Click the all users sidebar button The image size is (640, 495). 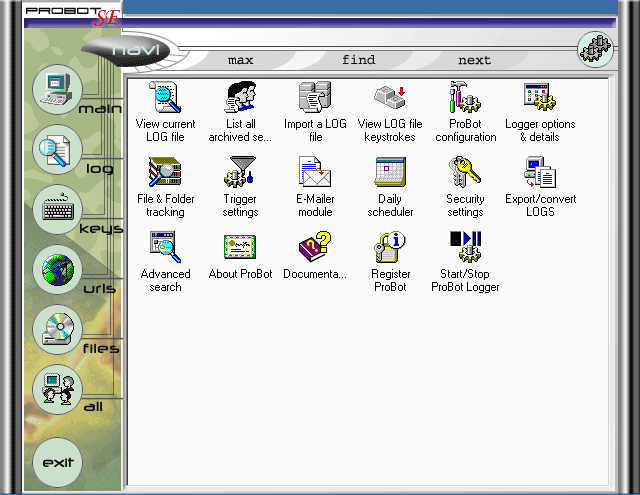[58, 389]
